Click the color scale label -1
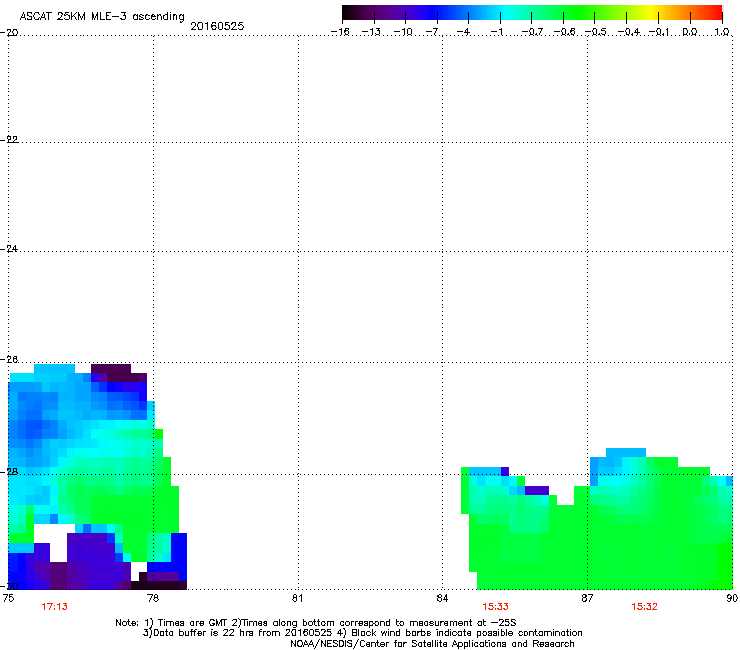 497,32
